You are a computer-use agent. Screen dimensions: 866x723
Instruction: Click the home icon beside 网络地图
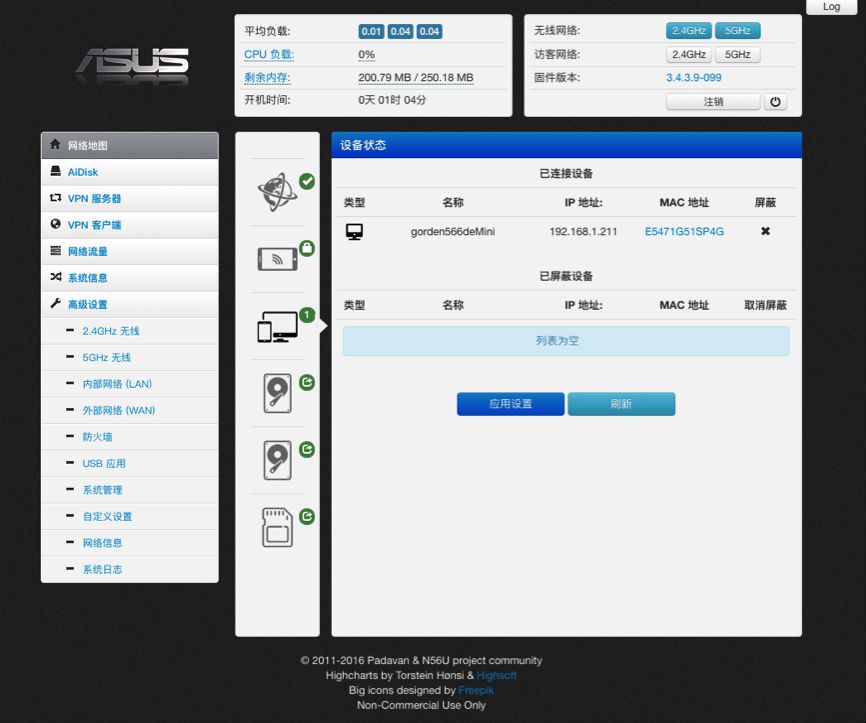click(55, 145)
